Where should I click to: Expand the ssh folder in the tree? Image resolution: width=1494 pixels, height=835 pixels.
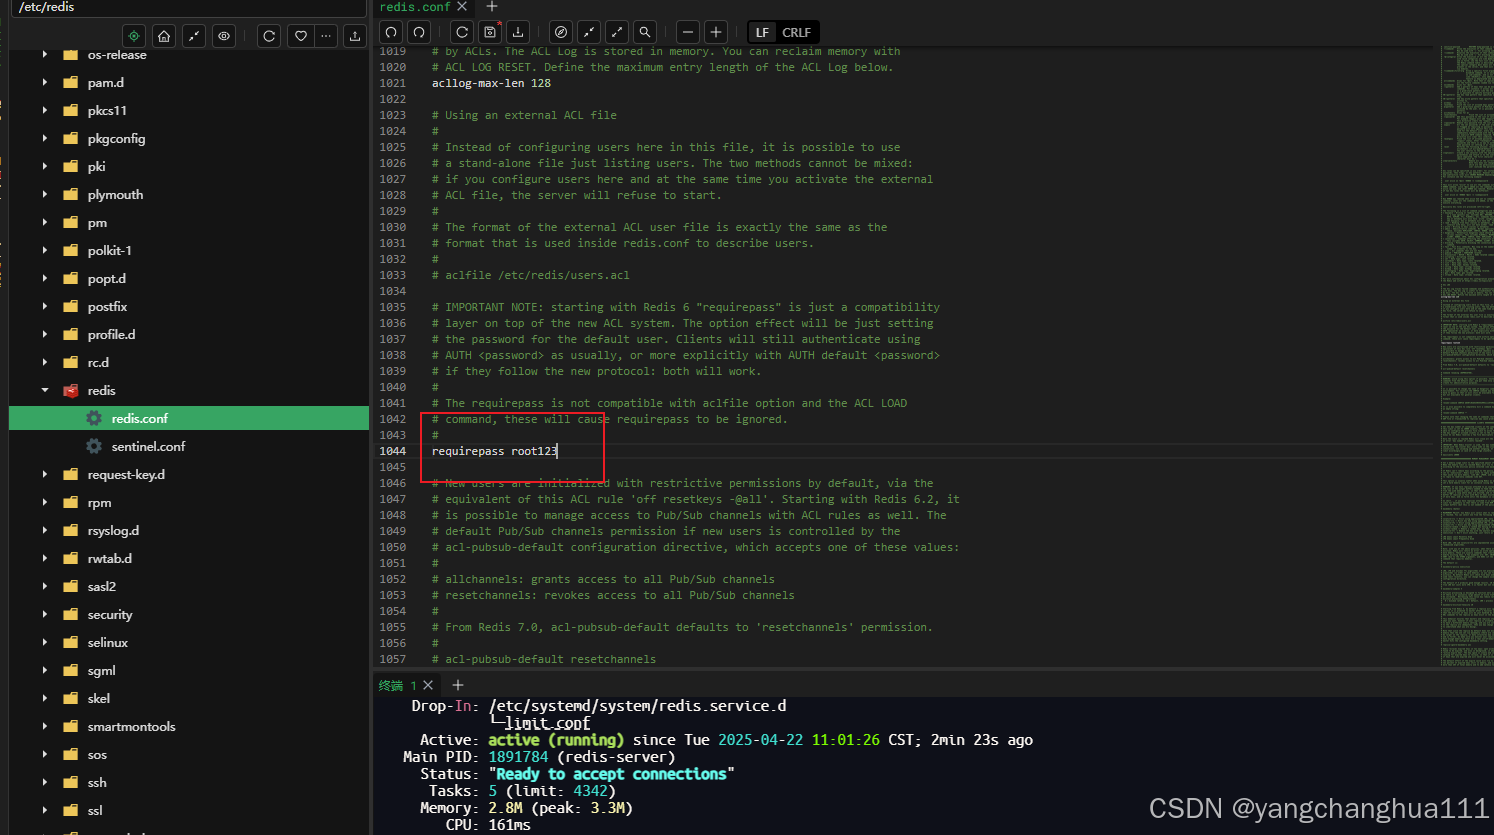pyautogui.click(x=43, y=782)
